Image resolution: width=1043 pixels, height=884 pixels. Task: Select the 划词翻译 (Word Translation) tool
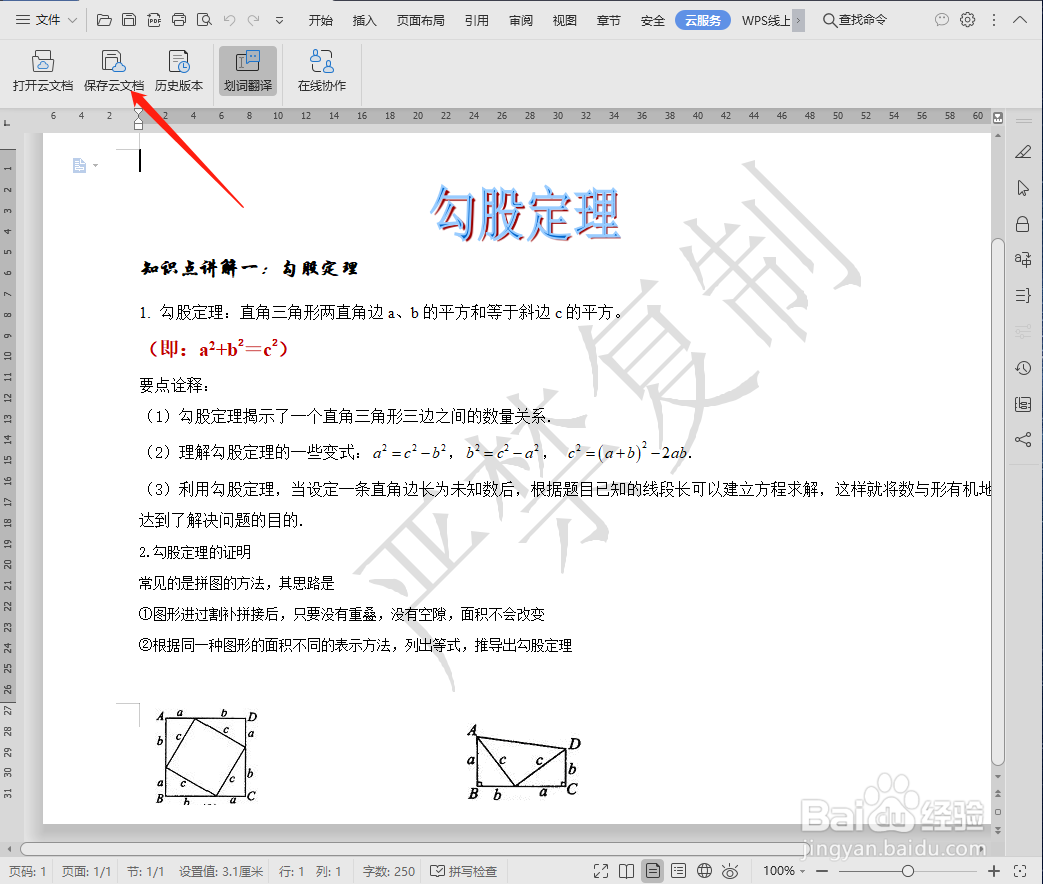[248, 70]
